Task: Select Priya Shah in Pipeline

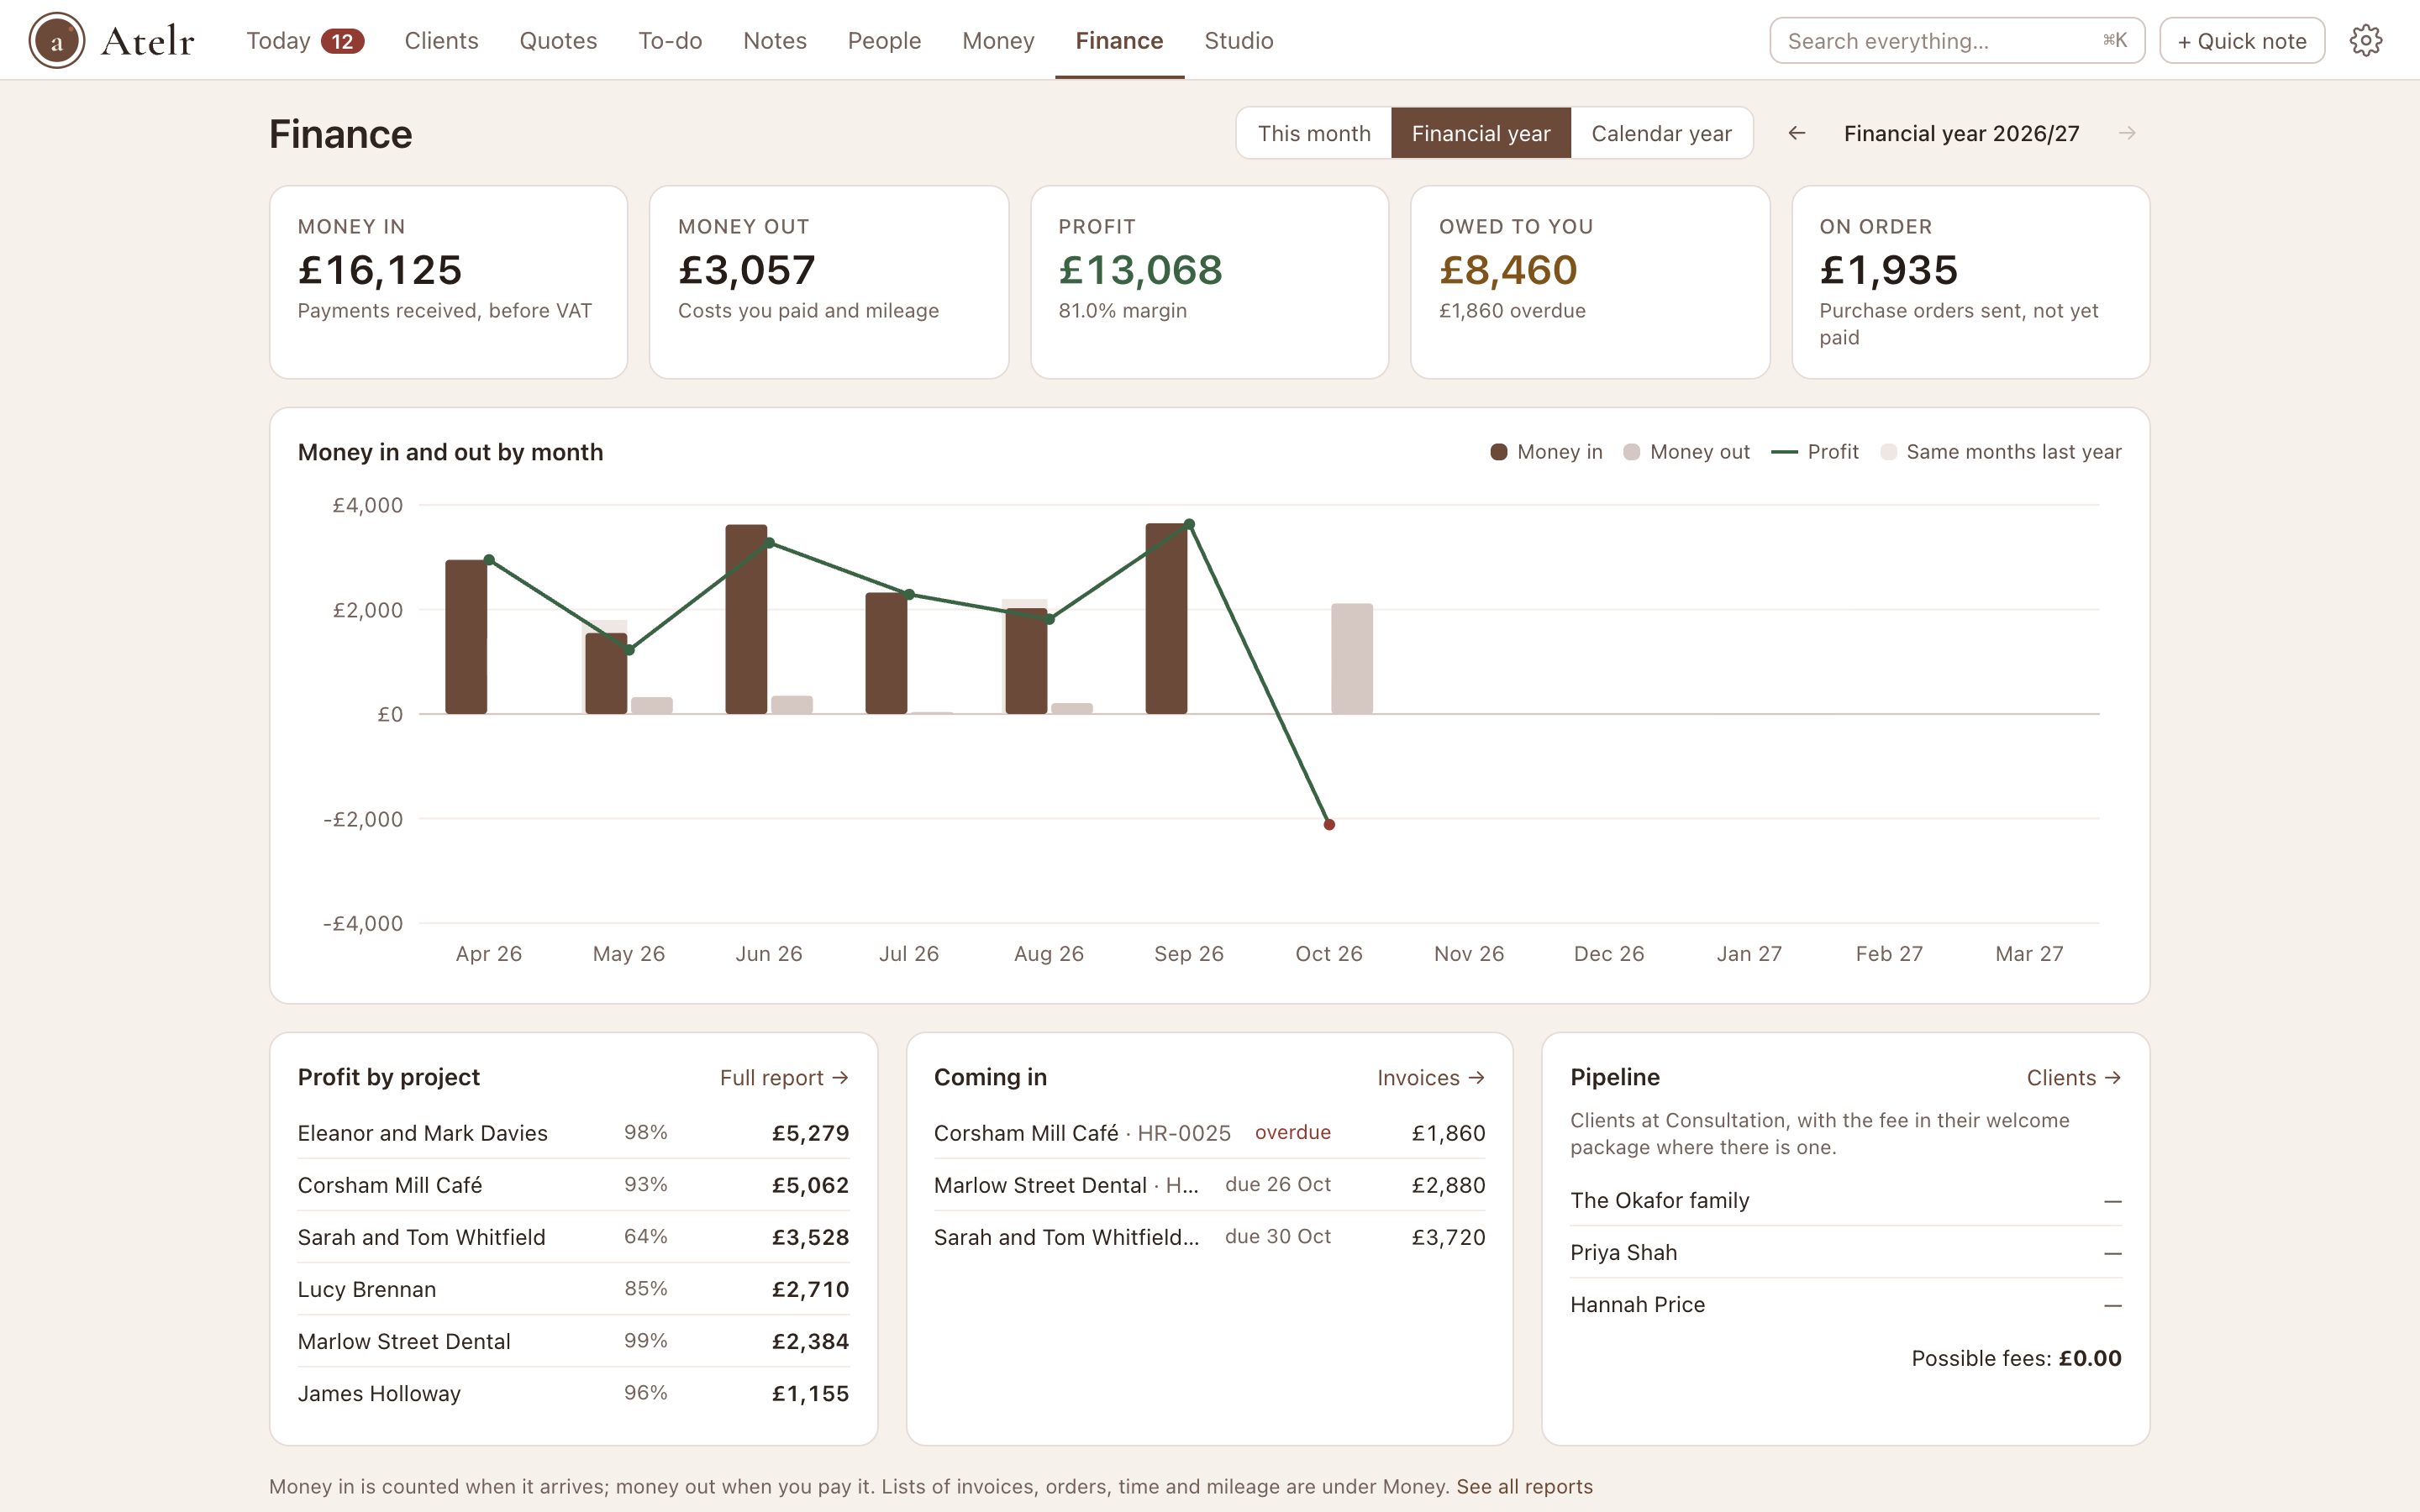Action: (1845, 1252)
